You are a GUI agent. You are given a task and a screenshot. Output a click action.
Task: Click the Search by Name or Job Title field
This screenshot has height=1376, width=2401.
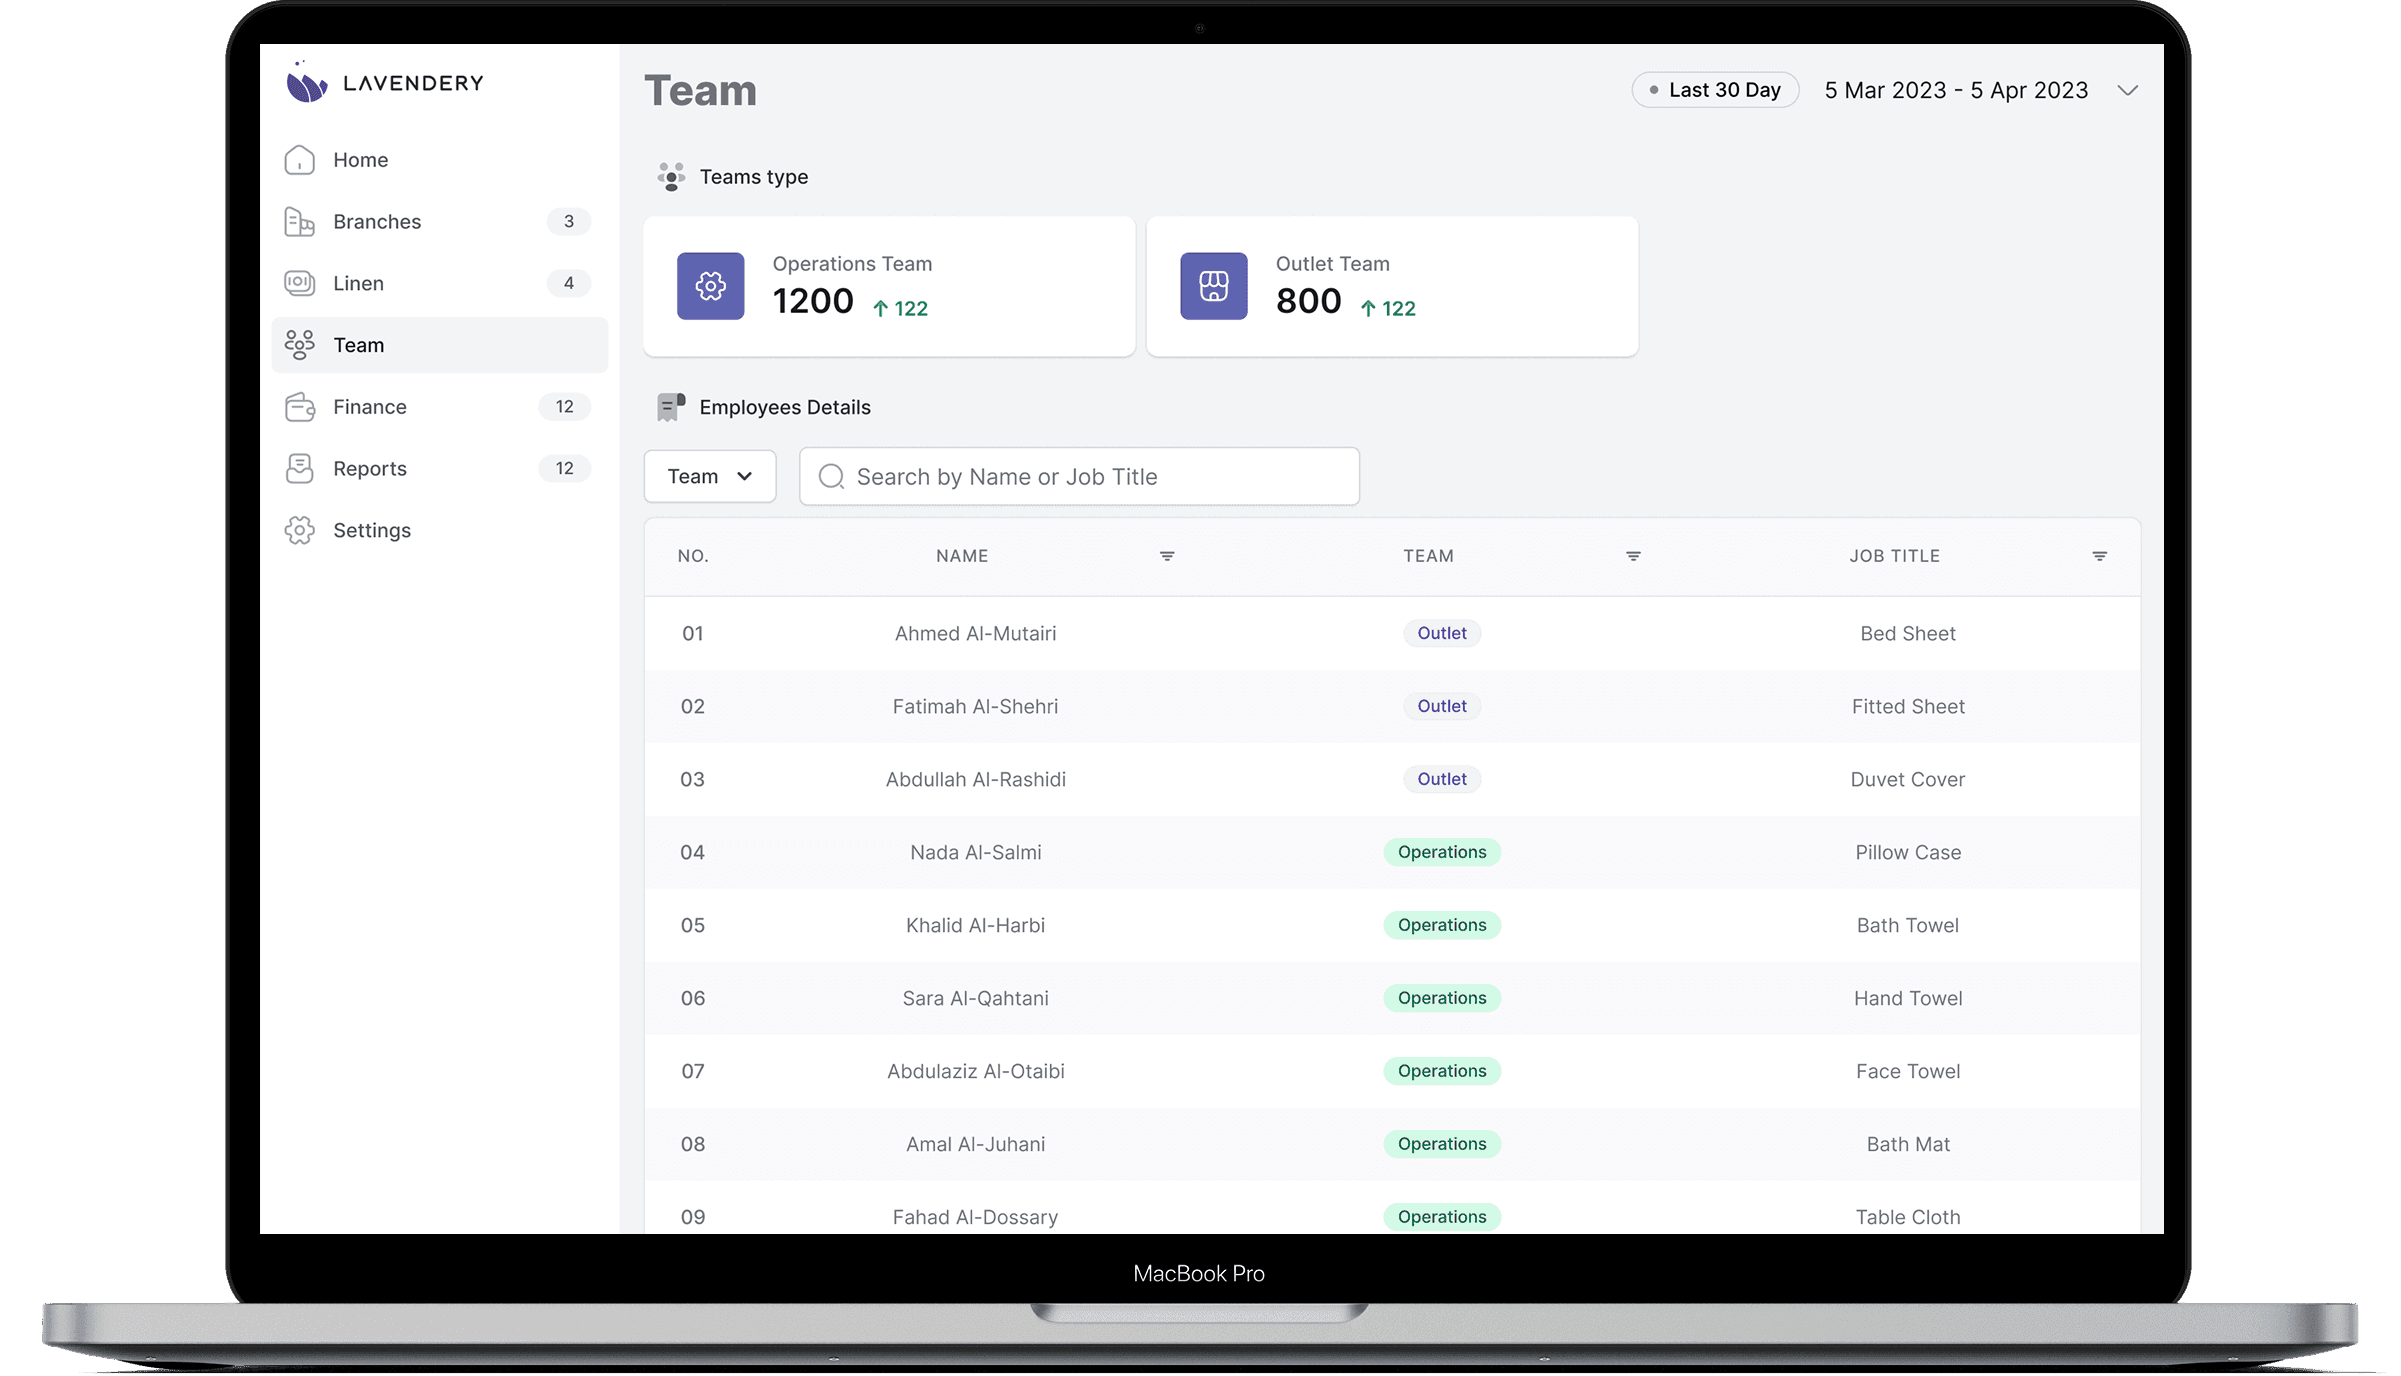1080,477
